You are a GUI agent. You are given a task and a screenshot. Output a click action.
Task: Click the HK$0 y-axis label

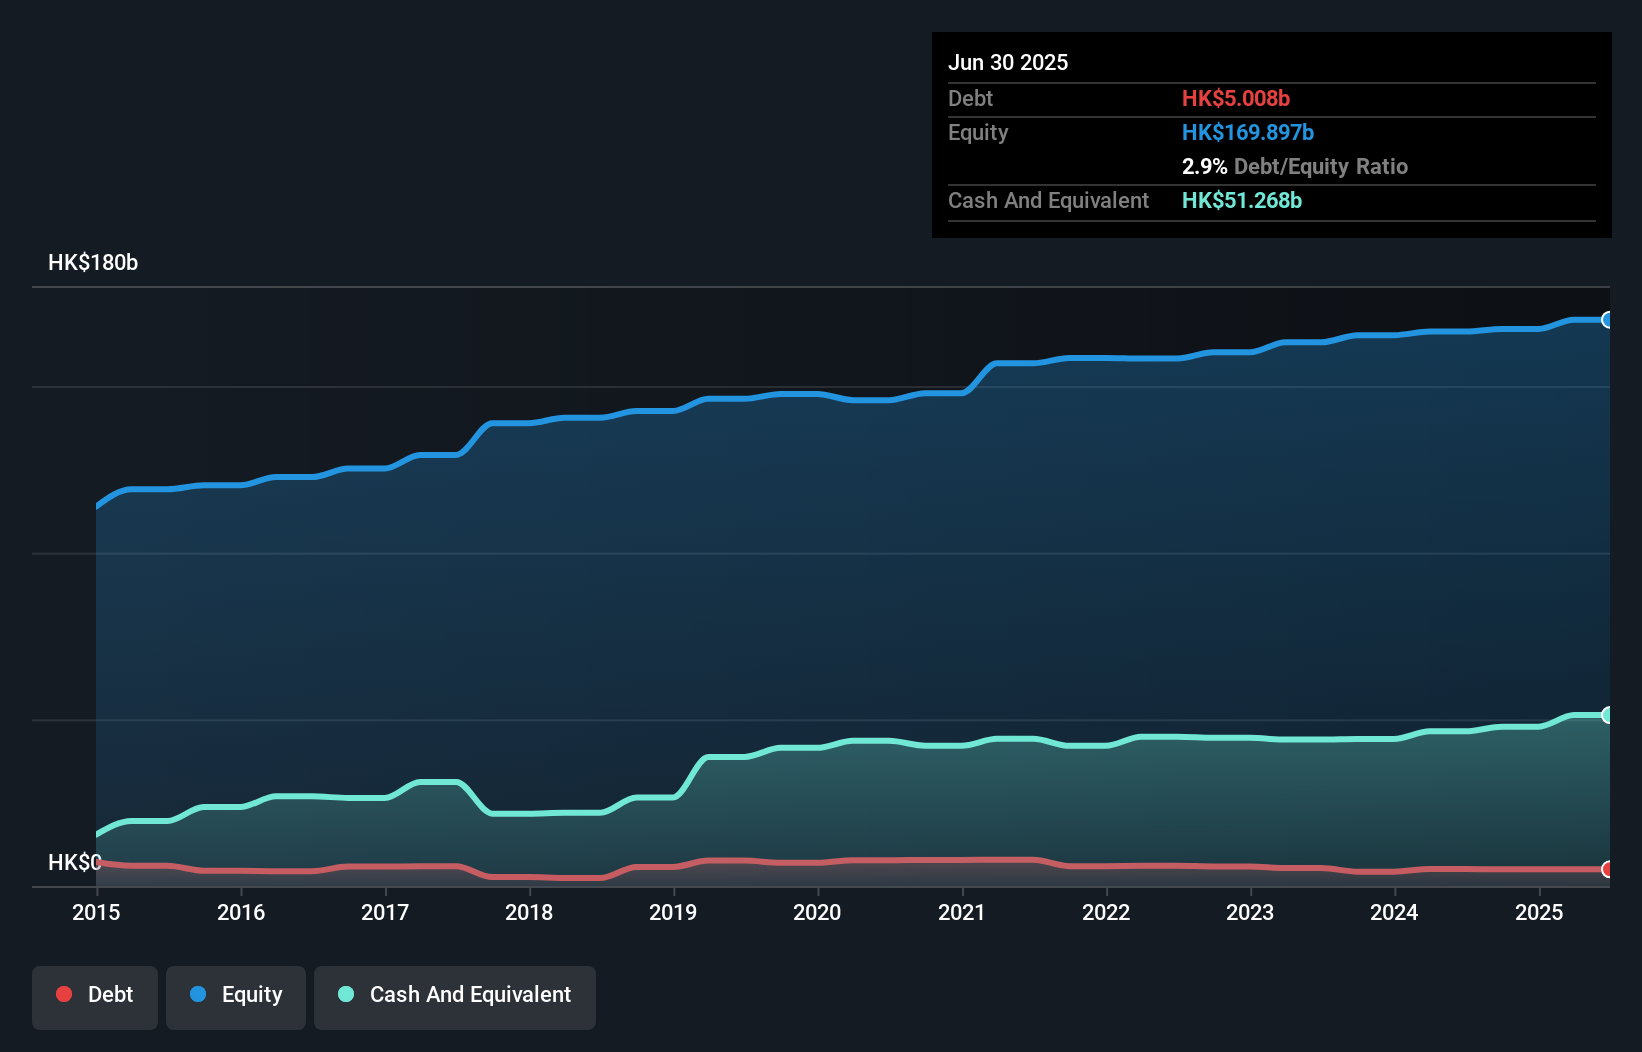[75, 862]
